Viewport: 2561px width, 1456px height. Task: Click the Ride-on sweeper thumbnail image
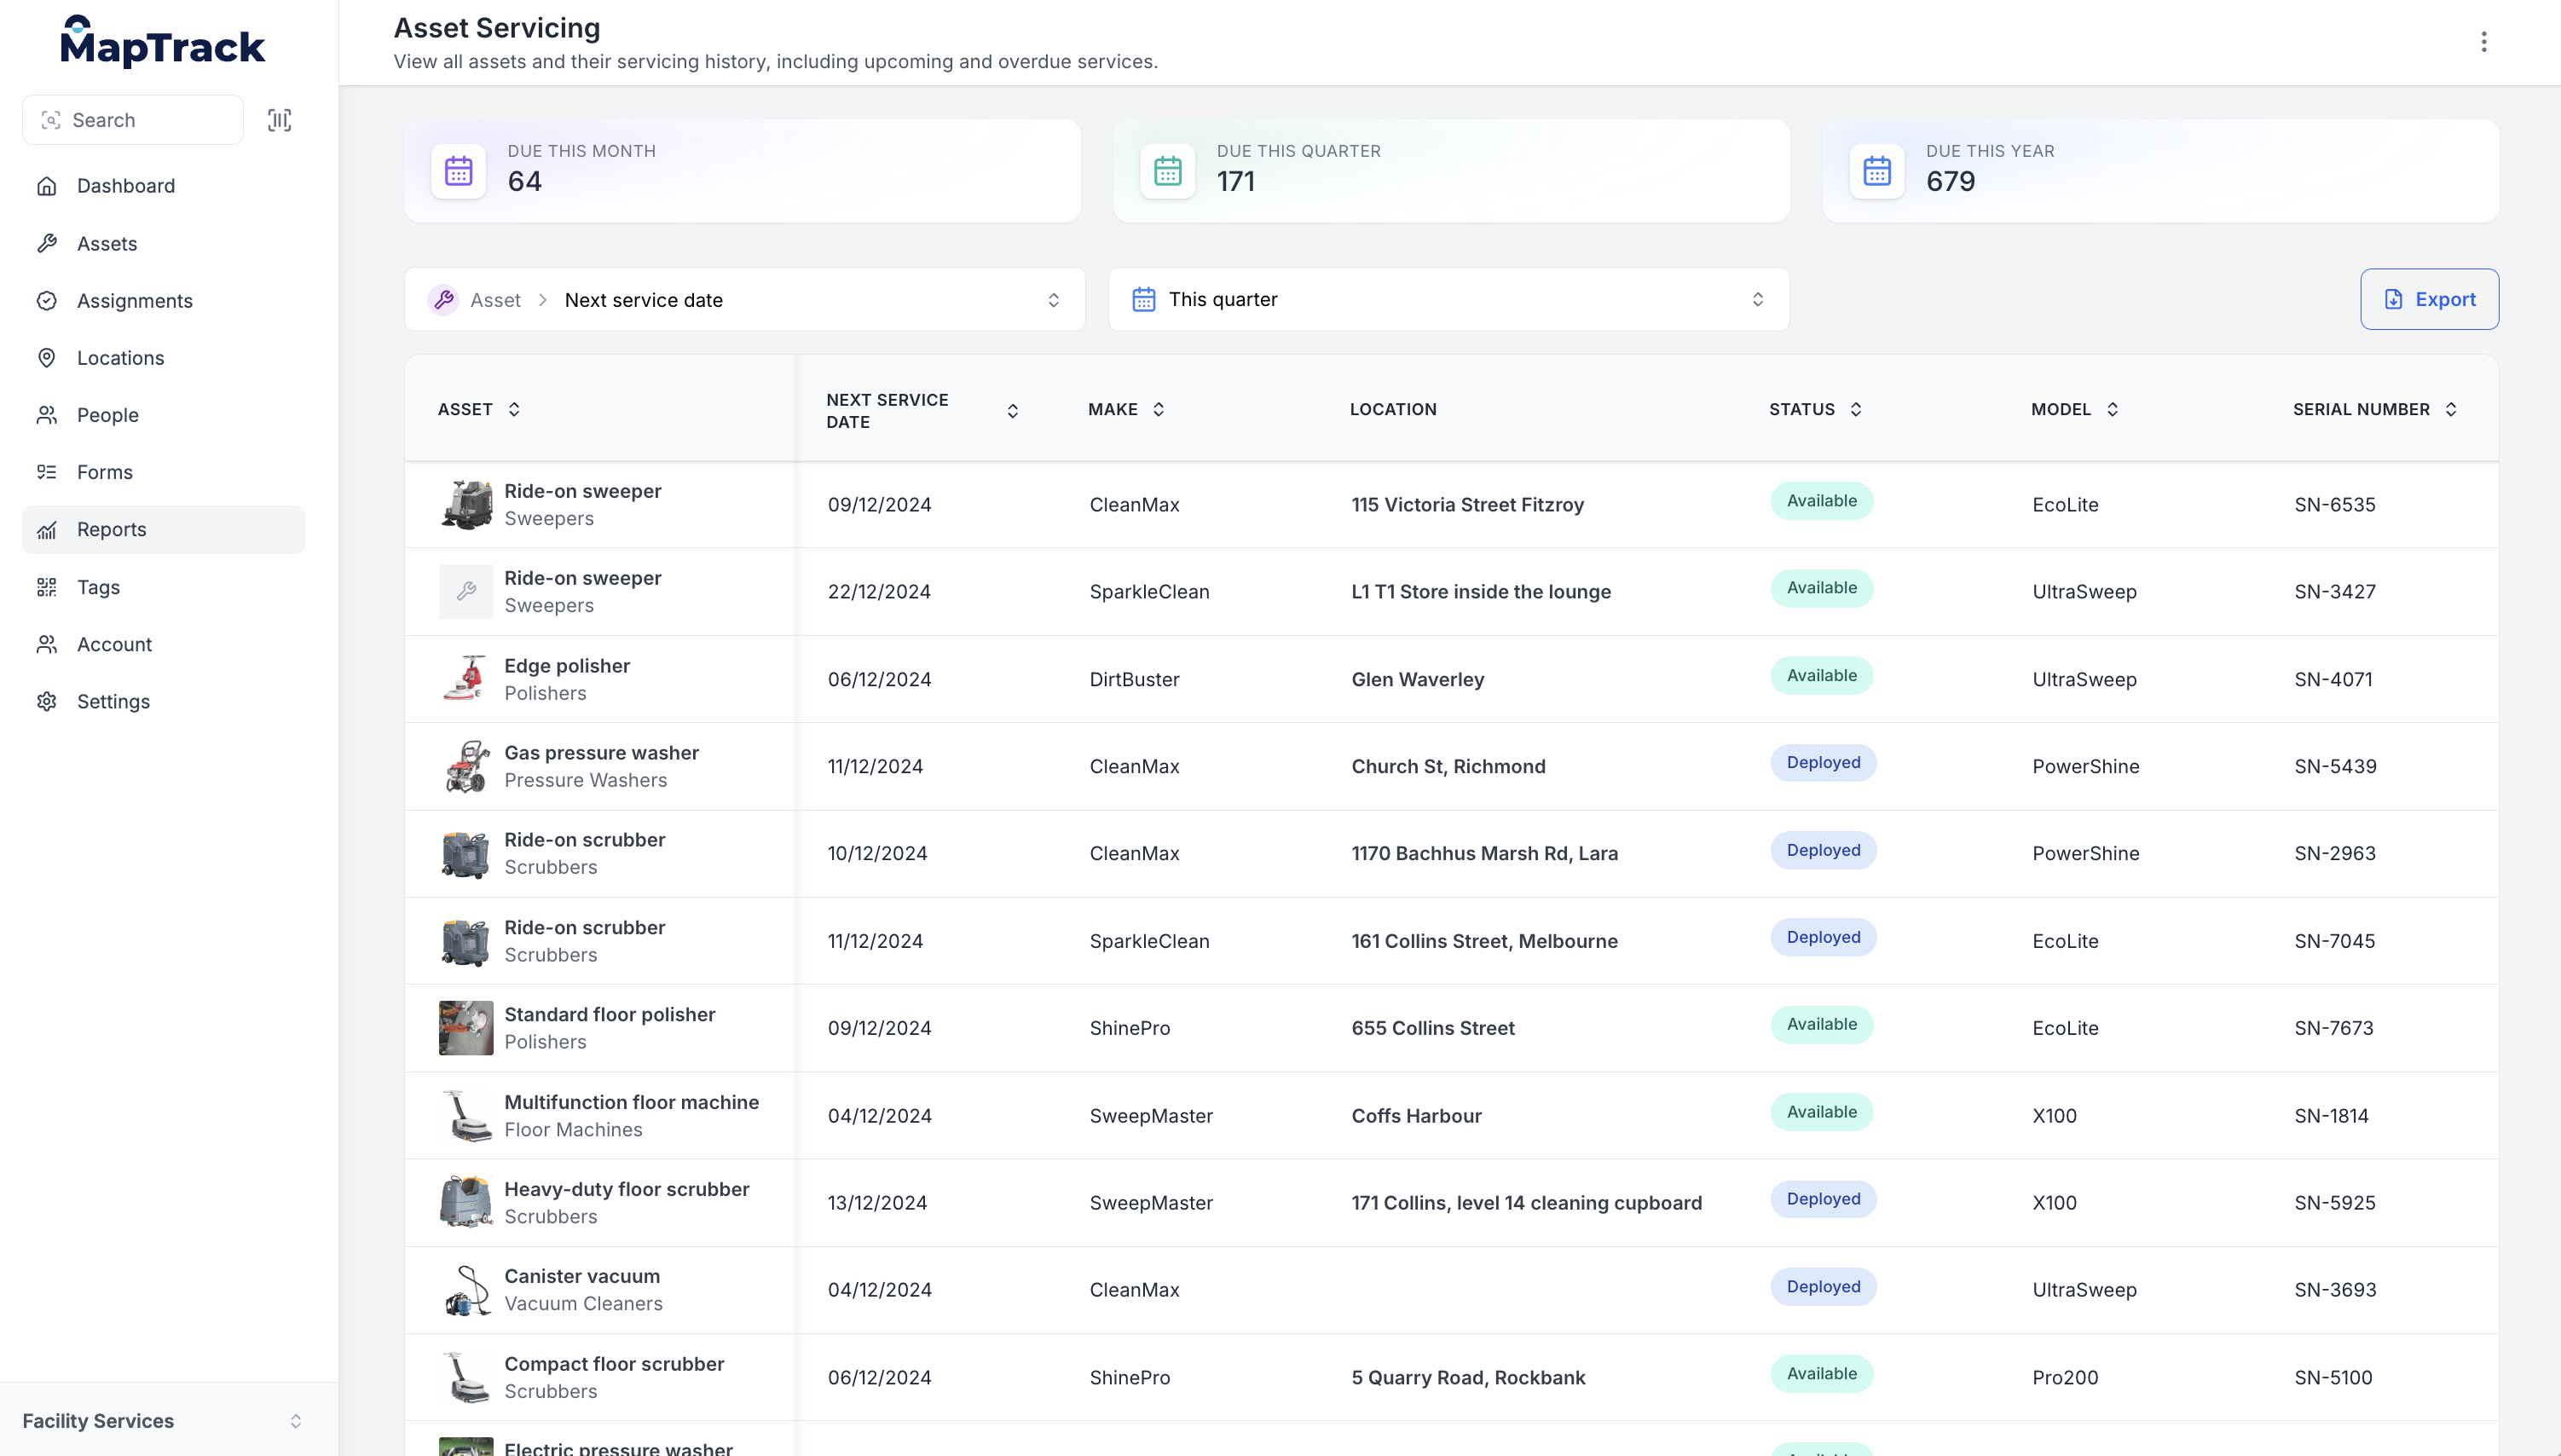coord(466,505)
